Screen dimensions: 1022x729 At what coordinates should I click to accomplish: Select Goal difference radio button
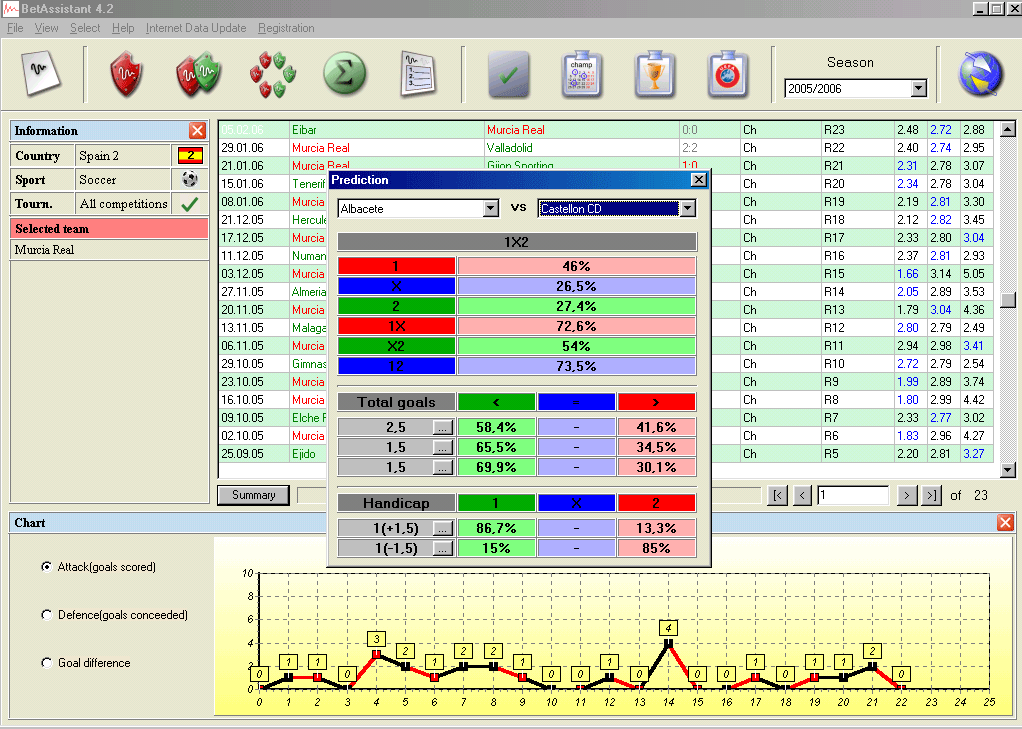[47, 663]
